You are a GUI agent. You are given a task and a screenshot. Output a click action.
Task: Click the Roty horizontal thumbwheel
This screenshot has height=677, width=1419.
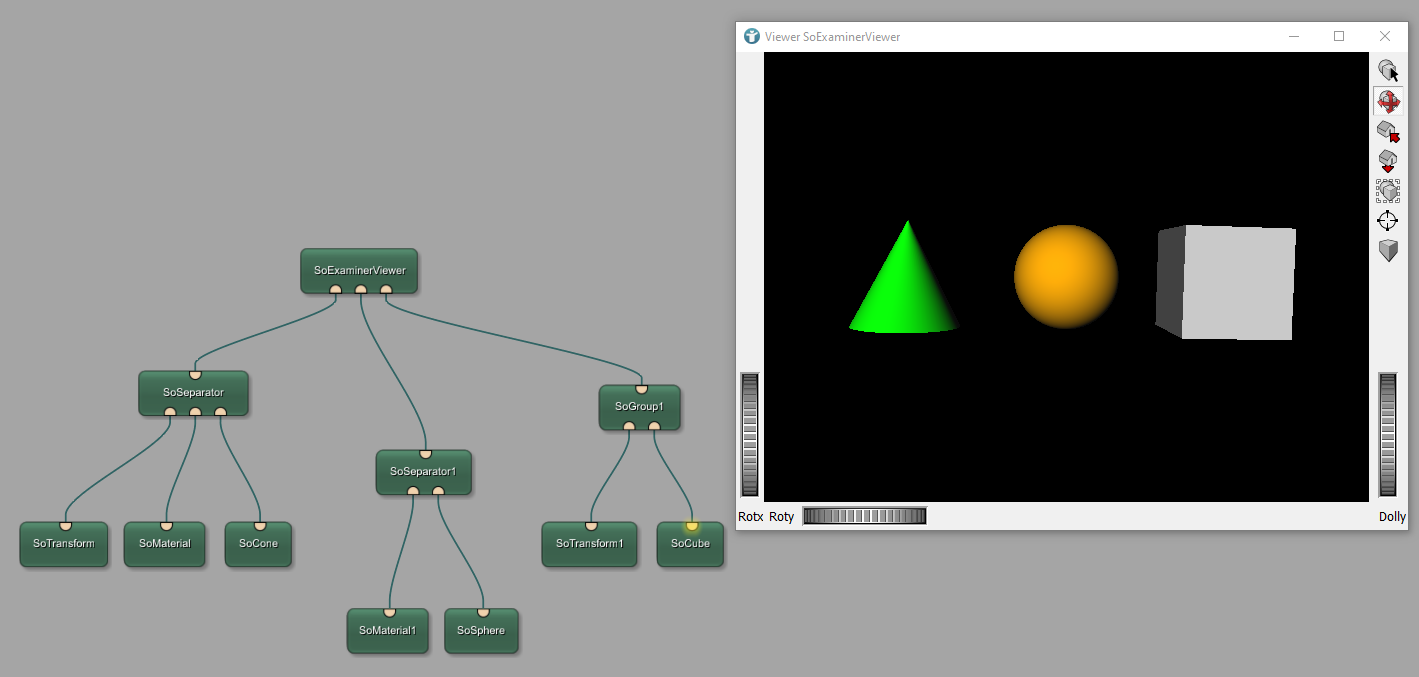point(864,516)
